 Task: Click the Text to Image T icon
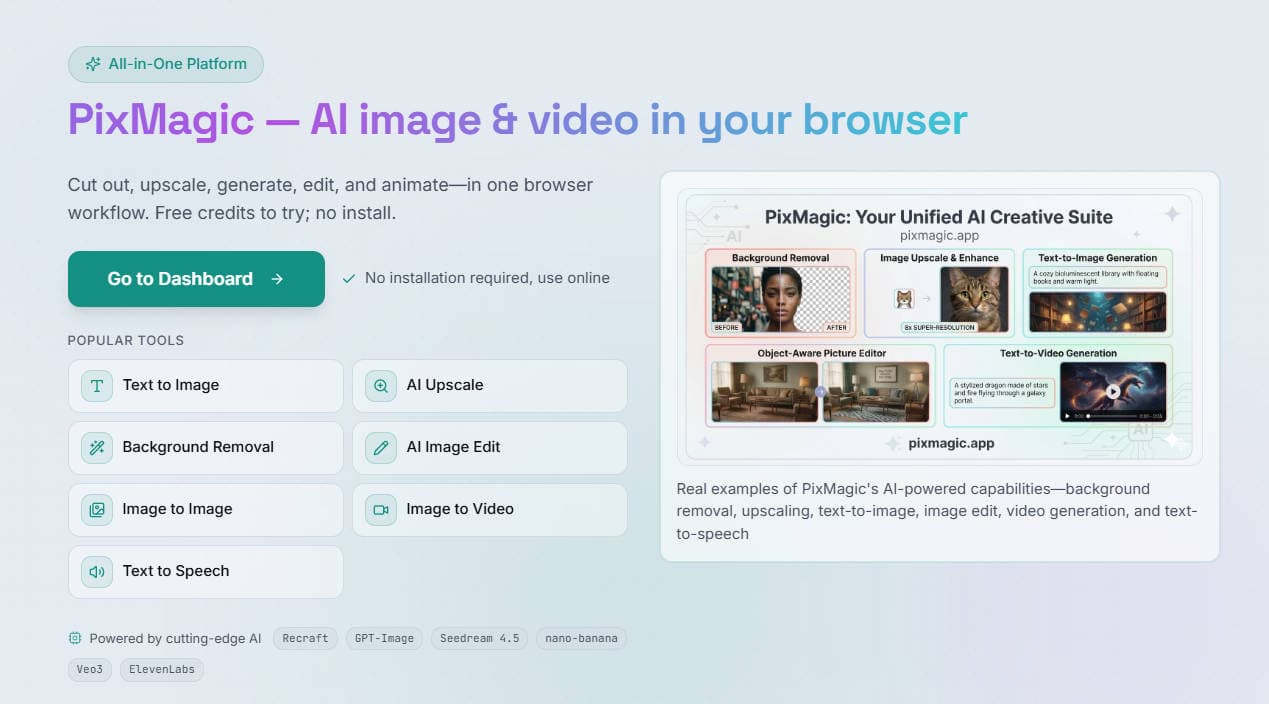97,386
